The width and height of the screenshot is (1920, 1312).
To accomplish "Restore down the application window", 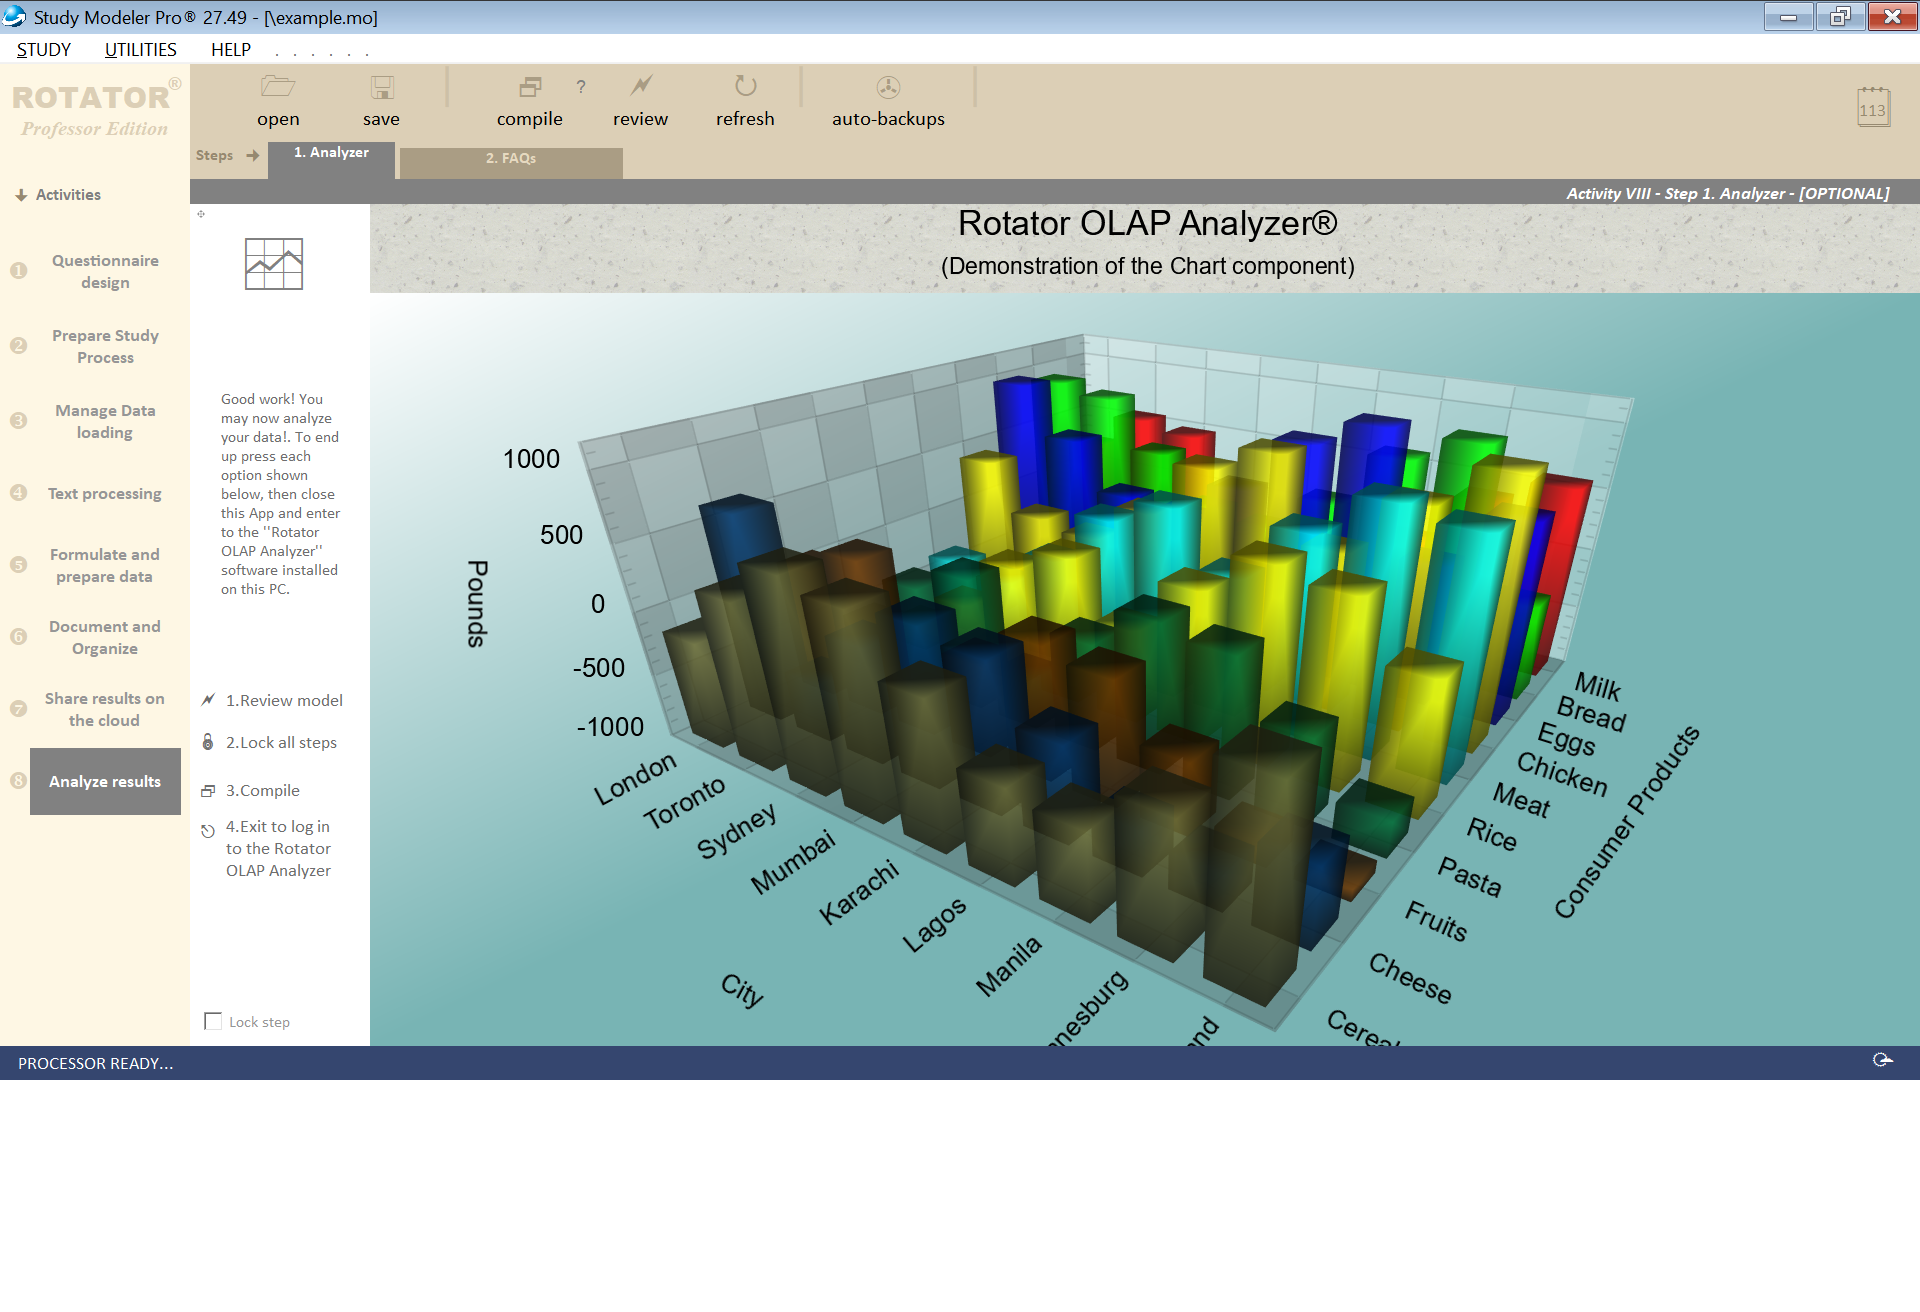I will 1840,17.
